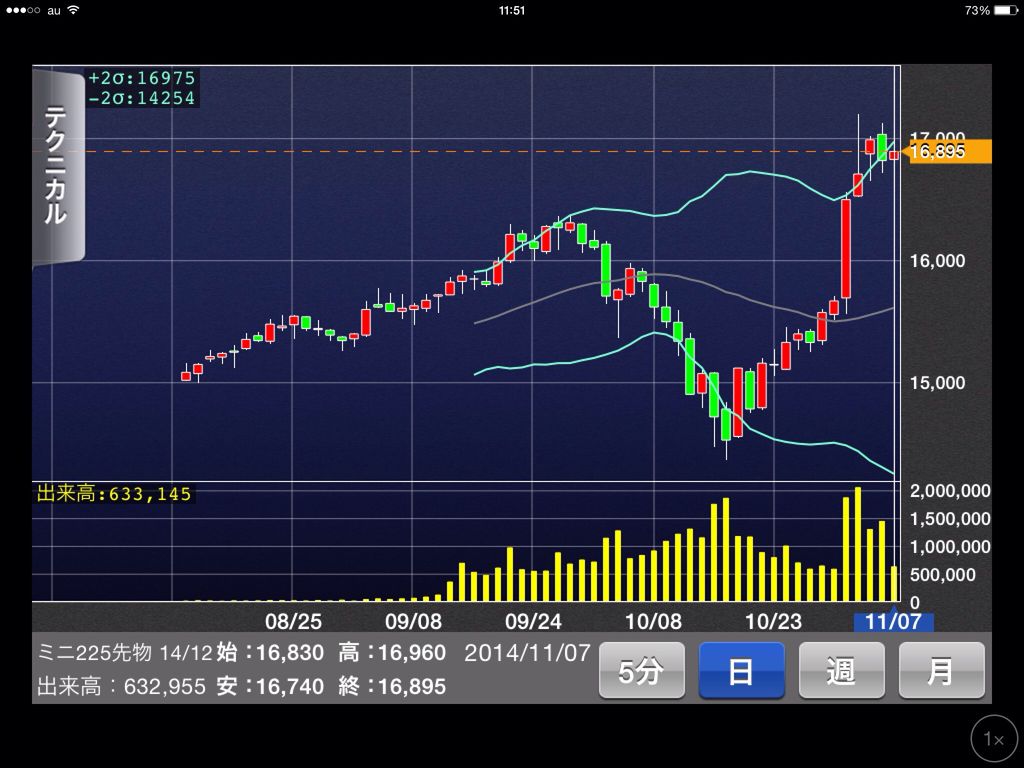Tap the 出来高:633,145 volume label
The image size is (1024, 768).
point(114,494)
